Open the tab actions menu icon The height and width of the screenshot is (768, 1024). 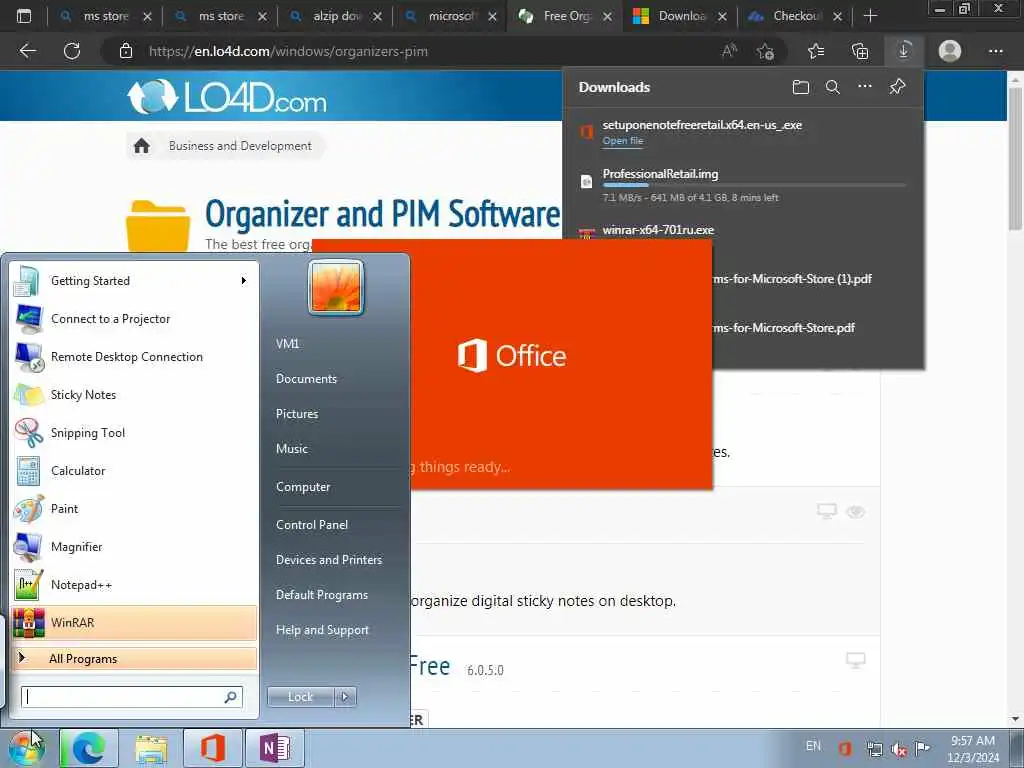(24, 16)
